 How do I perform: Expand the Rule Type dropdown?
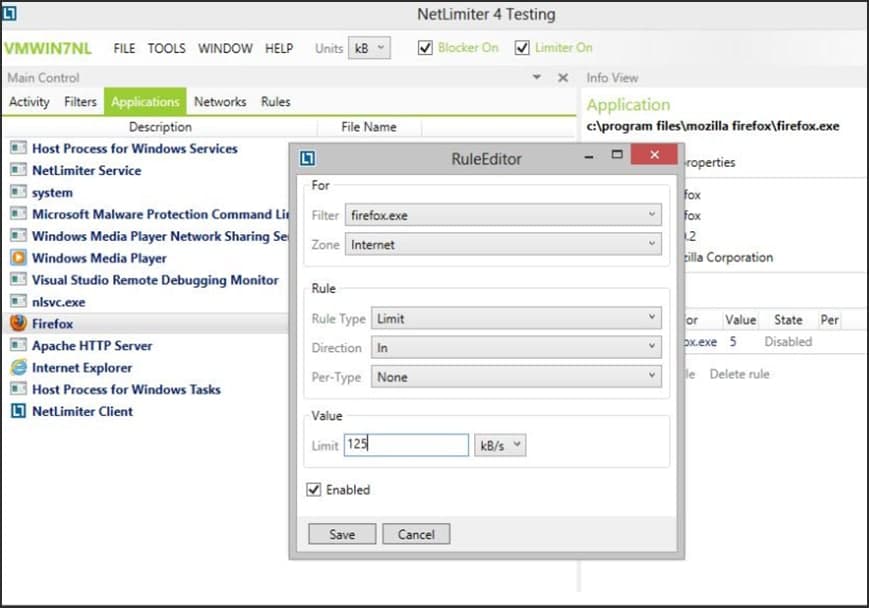[x=516, y=319]
